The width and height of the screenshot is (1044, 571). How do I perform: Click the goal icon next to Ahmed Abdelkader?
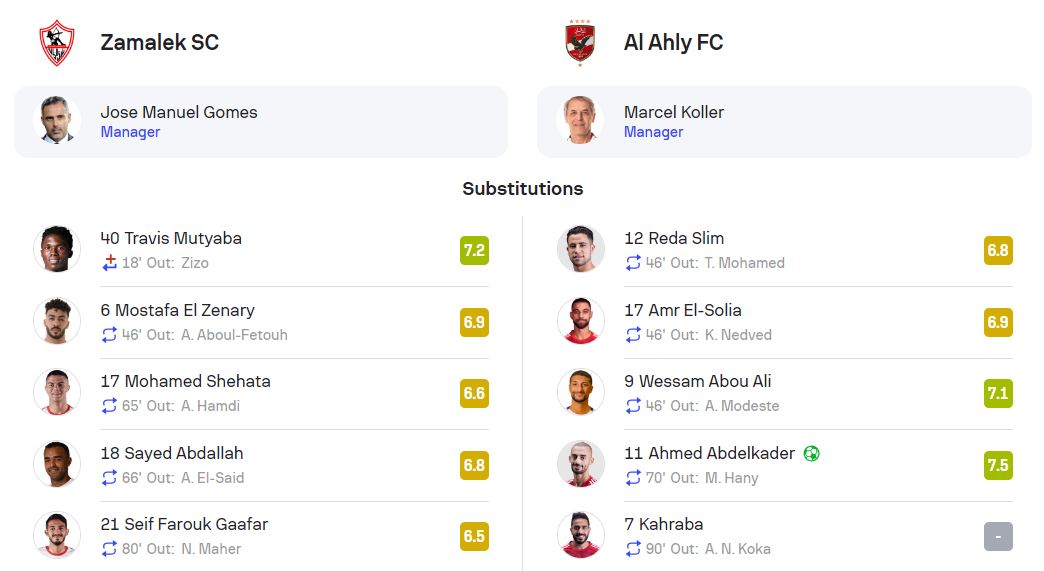(812, 454)
